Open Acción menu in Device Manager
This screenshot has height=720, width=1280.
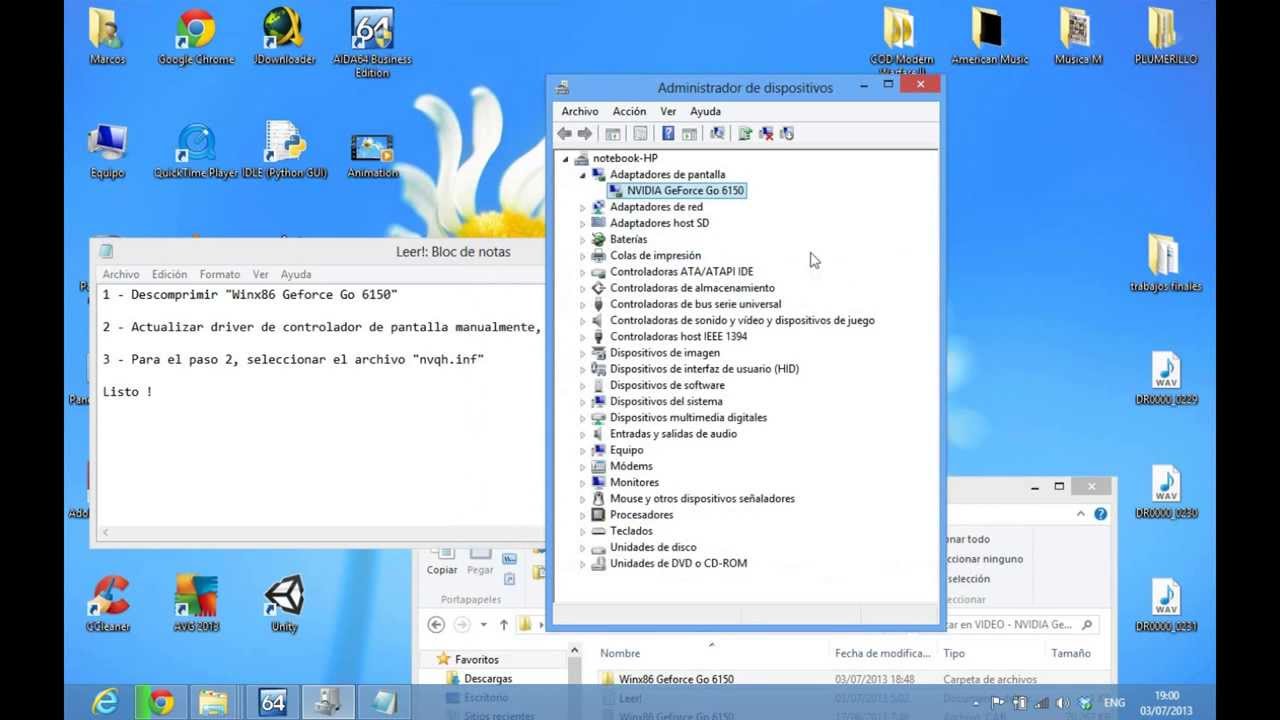629,111
